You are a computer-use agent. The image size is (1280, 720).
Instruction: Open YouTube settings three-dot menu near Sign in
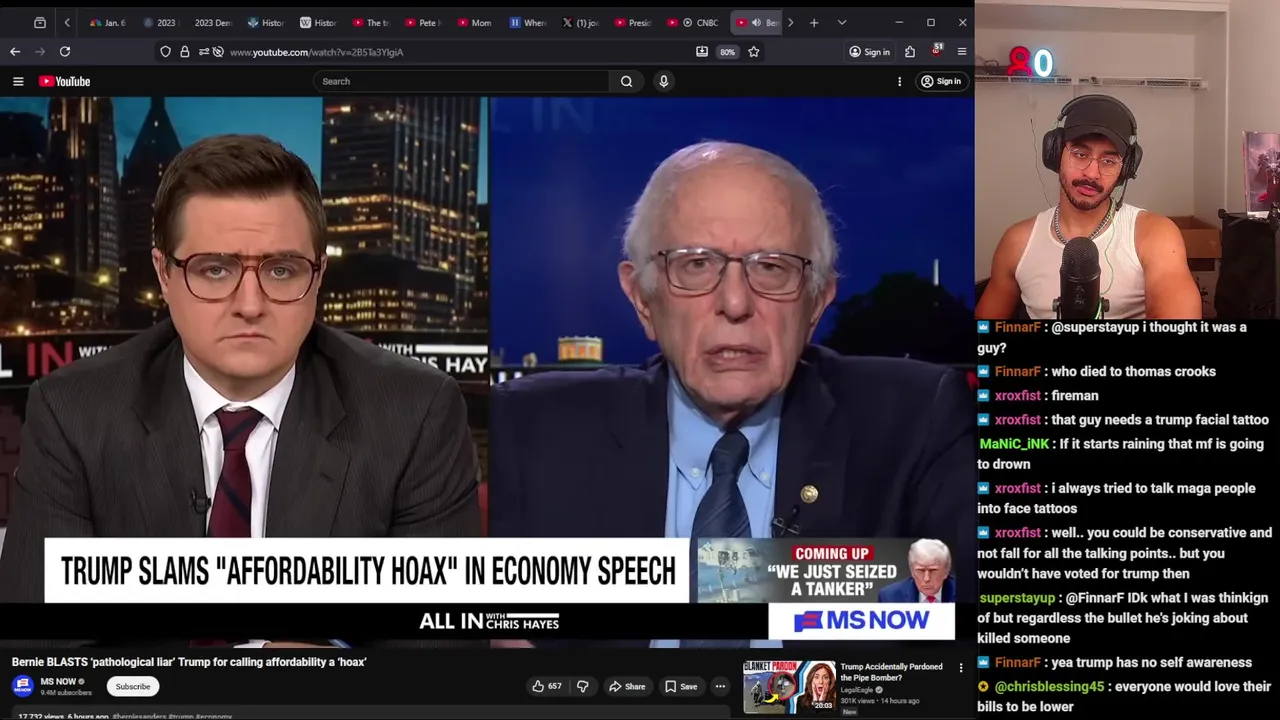[899, 81]
